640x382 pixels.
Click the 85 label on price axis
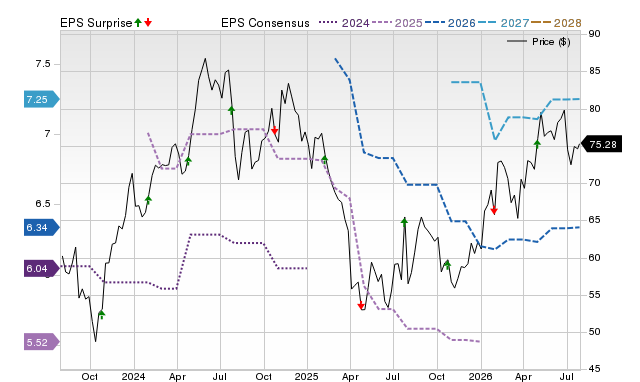click(x=594, y=71)
